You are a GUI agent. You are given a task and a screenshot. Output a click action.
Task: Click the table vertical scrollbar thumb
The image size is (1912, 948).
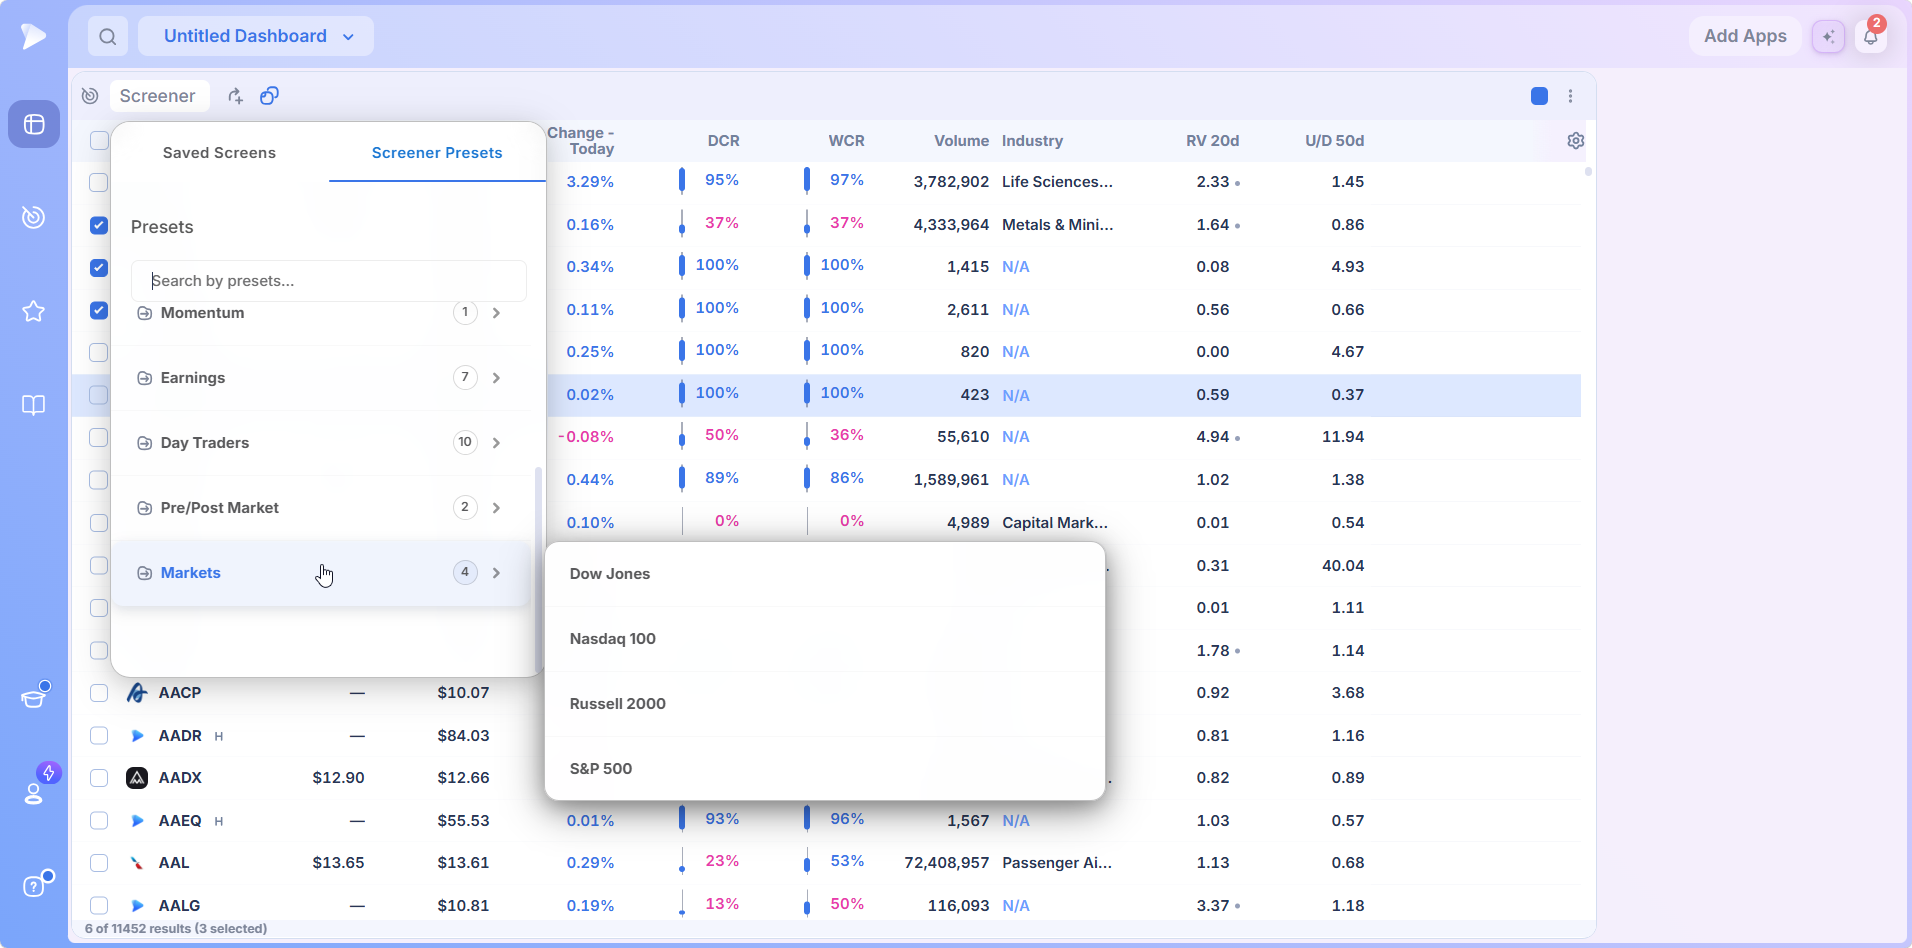[x=1588, y=172]
